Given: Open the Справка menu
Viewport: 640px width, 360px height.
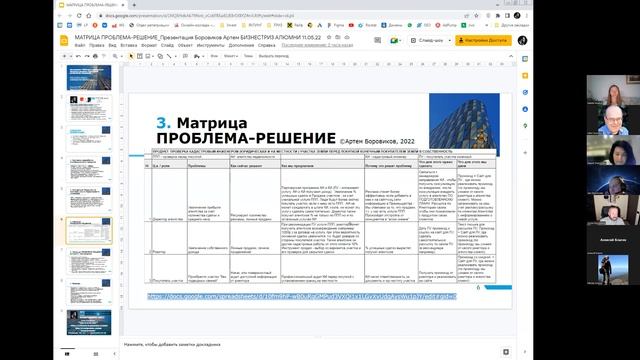Looking at the screenshot, I should pos(267,45).
